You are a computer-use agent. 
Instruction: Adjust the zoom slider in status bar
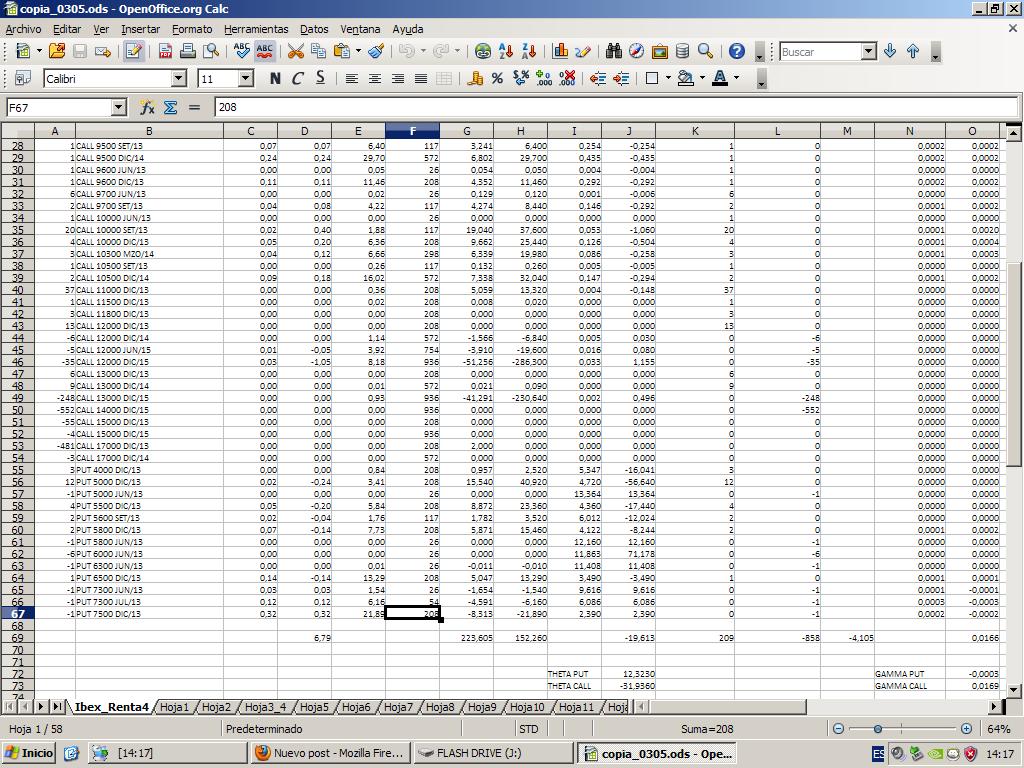coord(878,729)
